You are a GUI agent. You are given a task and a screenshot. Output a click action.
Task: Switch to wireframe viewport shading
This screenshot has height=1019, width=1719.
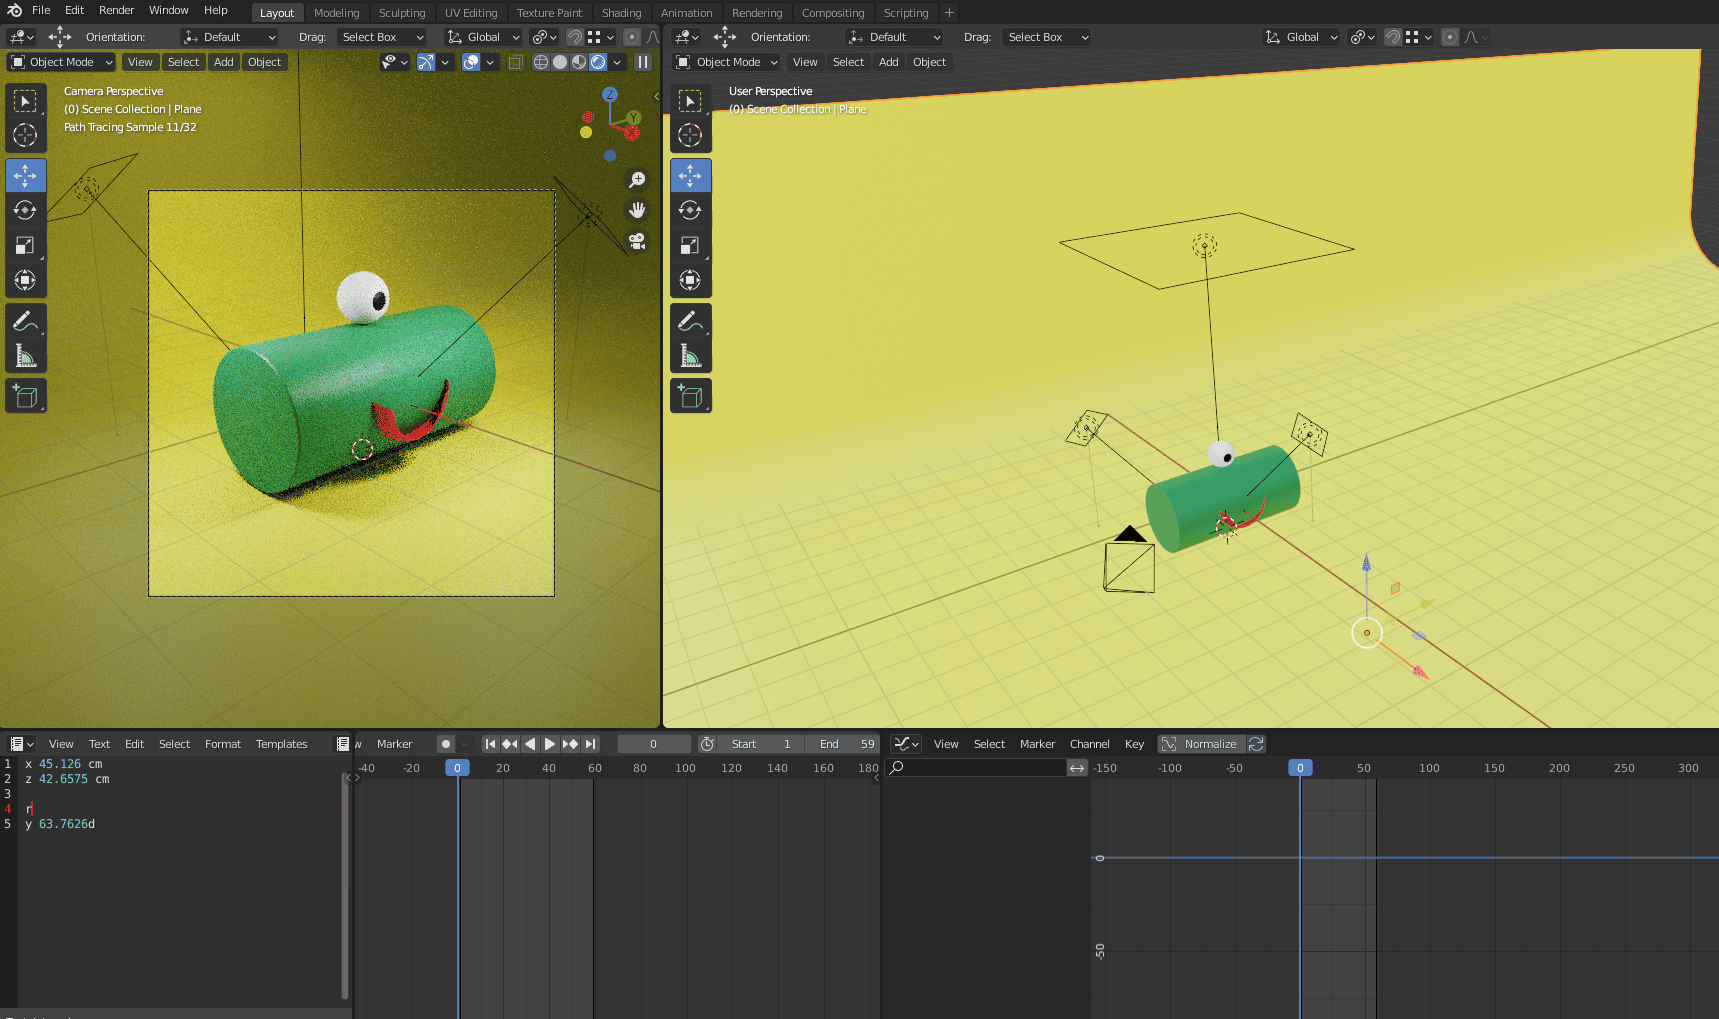coord(541,62)
